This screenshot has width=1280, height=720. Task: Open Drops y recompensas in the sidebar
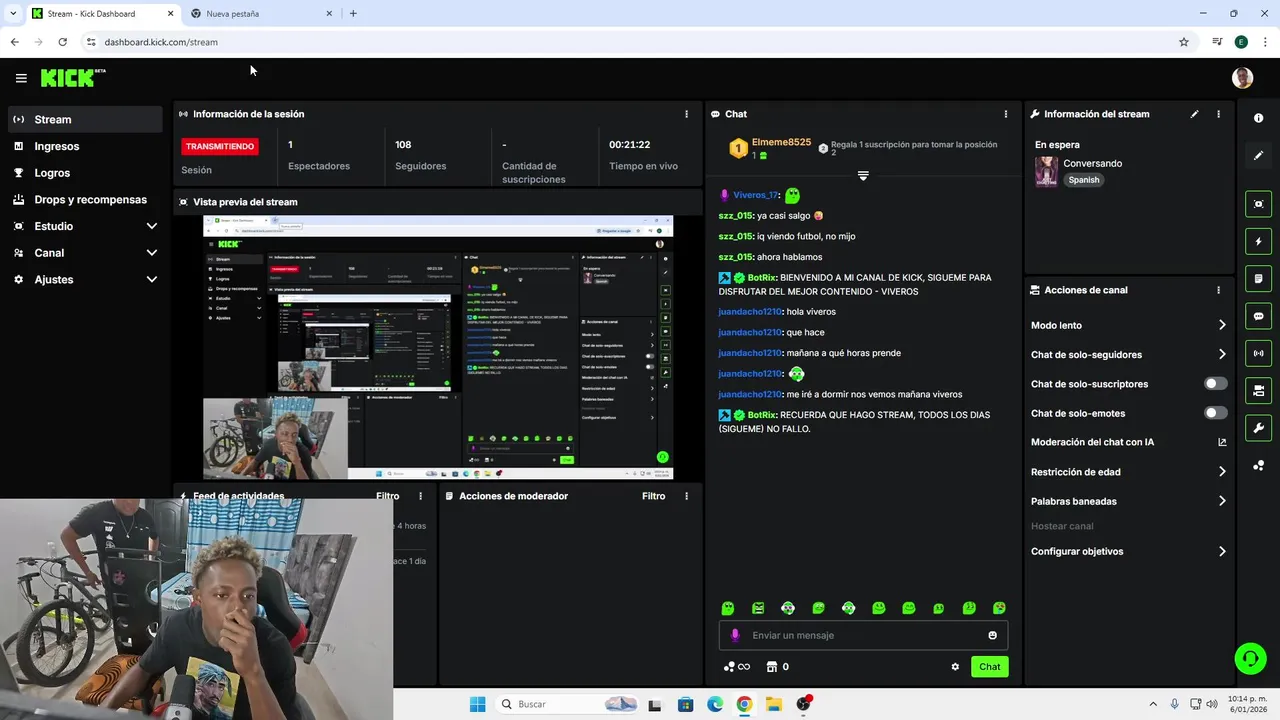click(x=85, y=199)
